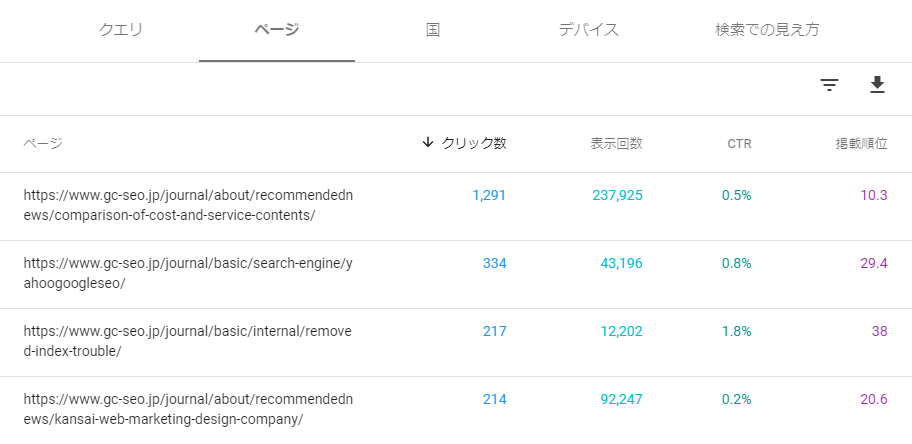Click the download export icon
This screenshot has width=912, height=444.
pyautogui.click(x=877, y=85)
